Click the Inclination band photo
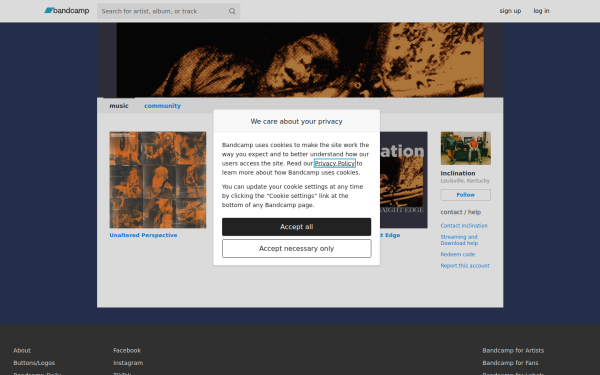This screenshot has height=375, width=600. [465, 148]
